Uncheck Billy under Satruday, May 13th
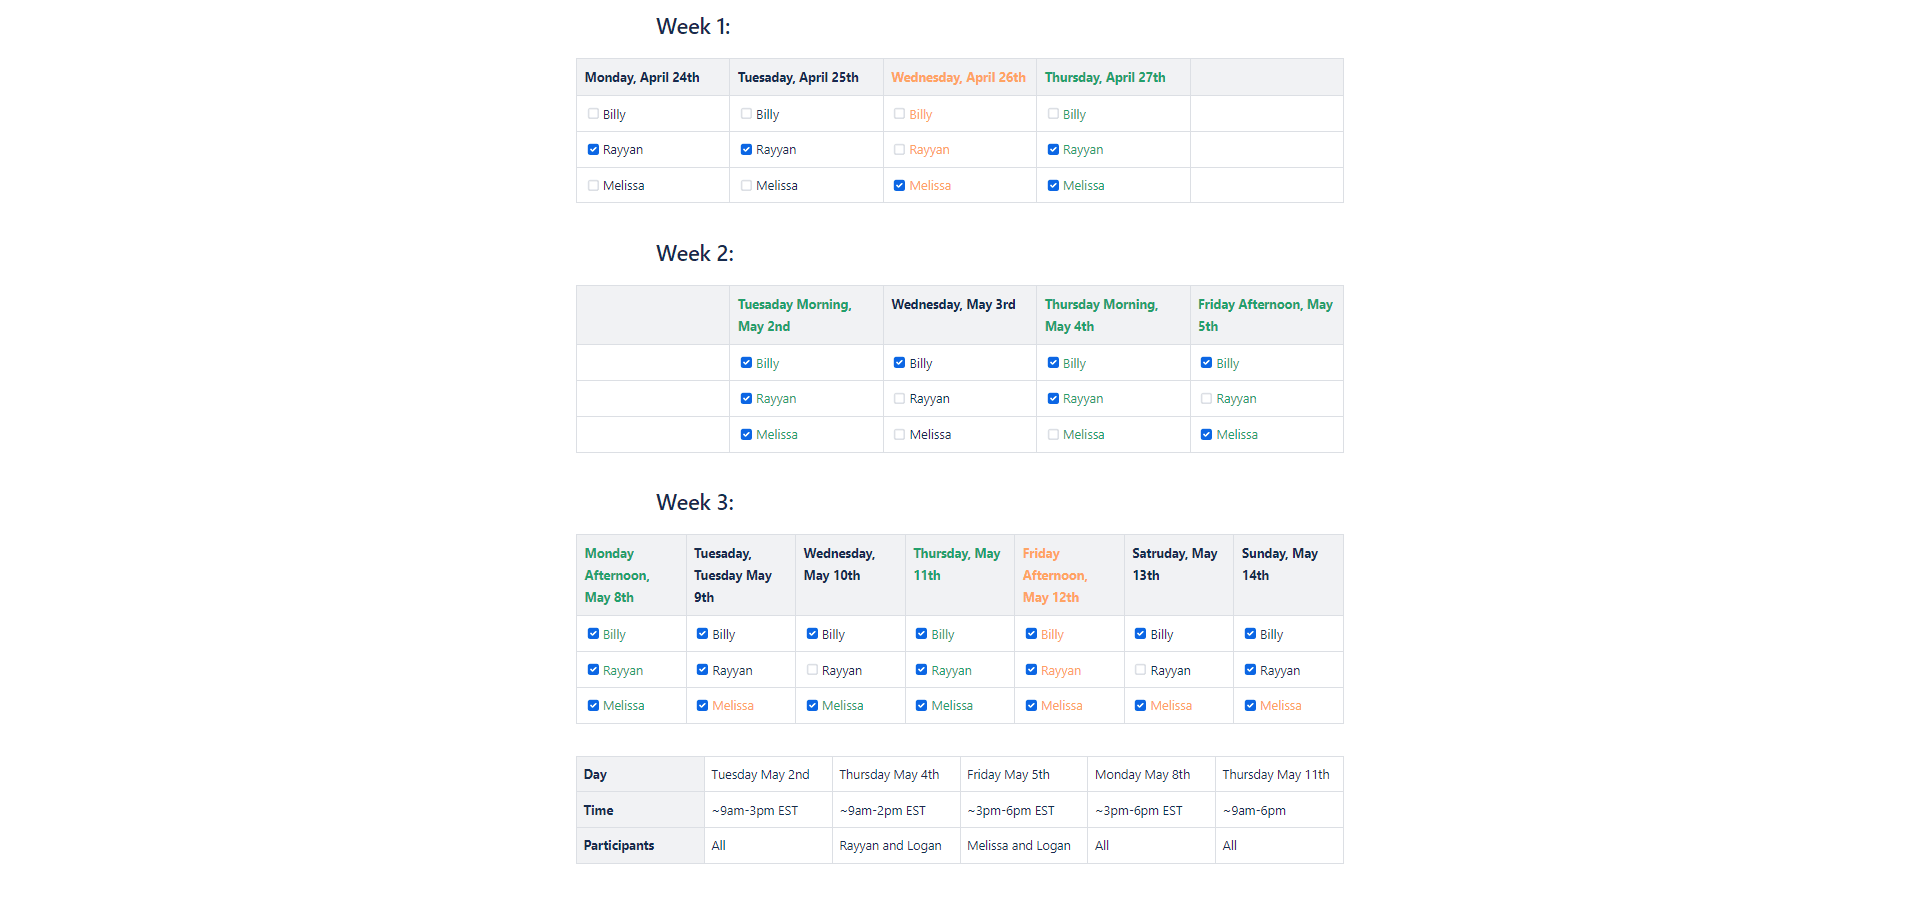This screenshot has height=898, width=1920. 1140,634
